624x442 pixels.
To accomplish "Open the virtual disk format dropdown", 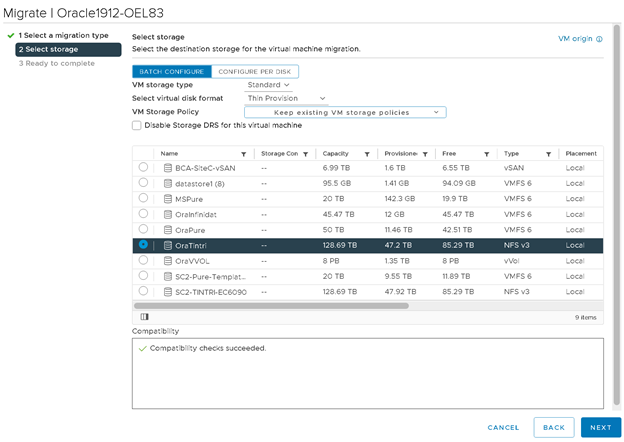I will pyautogui.click(x=287, y=98).
